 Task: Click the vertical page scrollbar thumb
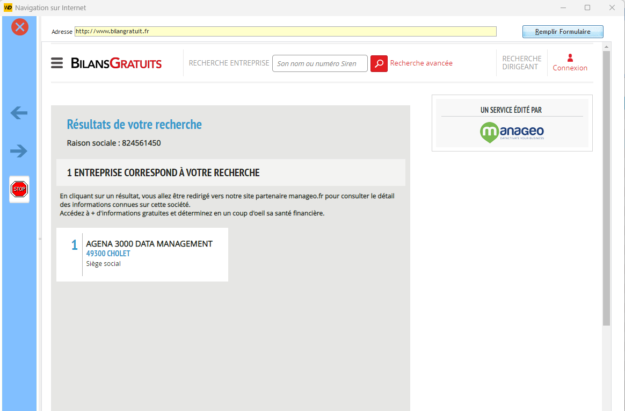pos(606,190)
